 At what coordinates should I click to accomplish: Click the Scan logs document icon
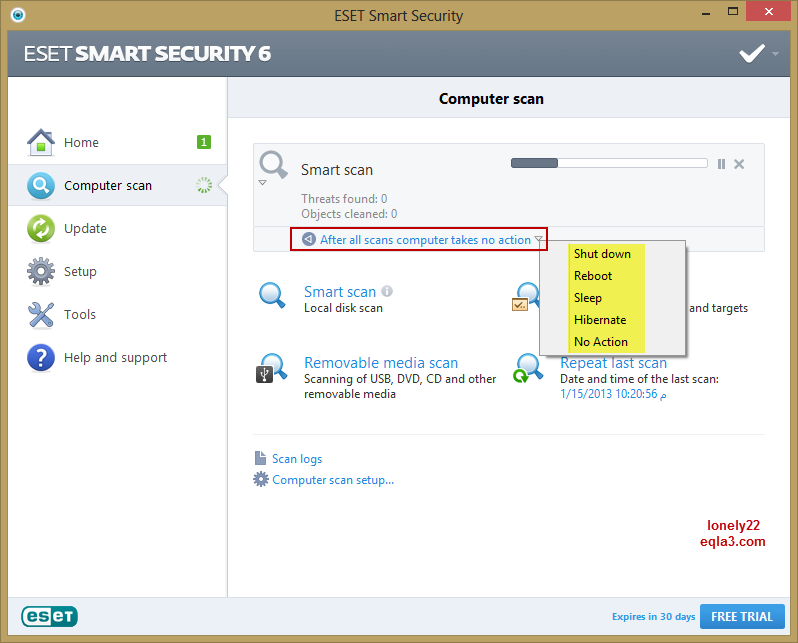click(x=260, y=458)
